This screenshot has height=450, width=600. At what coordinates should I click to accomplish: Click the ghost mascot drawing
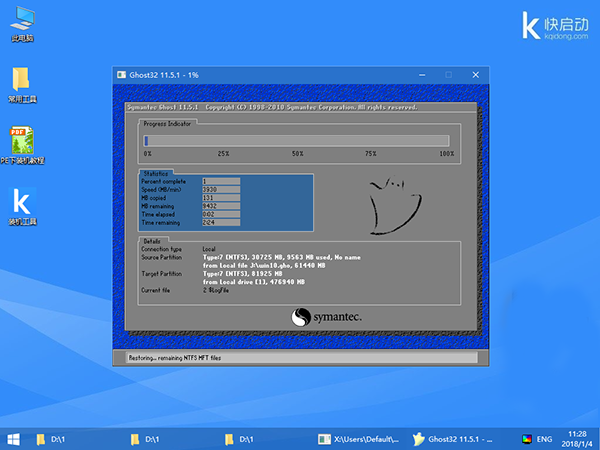[x=395, y=205]
